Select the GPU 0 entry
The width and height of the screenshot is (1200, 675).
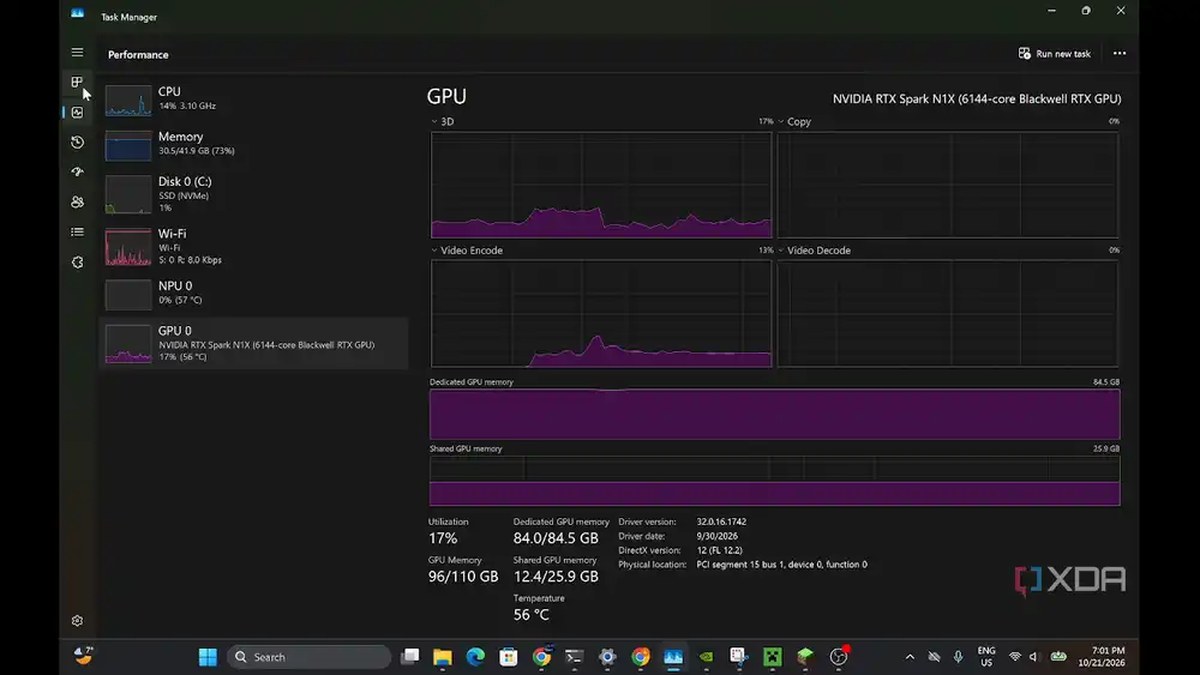tap(253, 343)
